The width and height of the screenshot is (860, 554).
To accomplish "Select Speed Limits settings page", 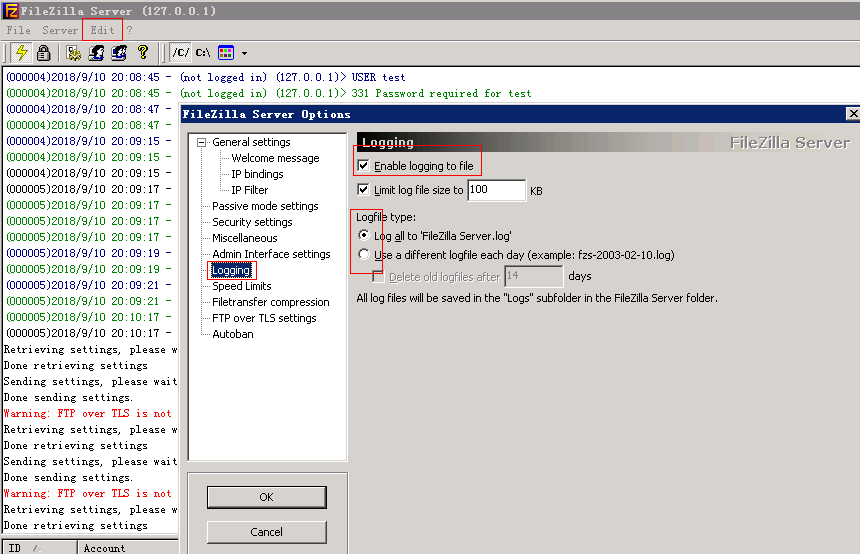I will click(242, 286).
